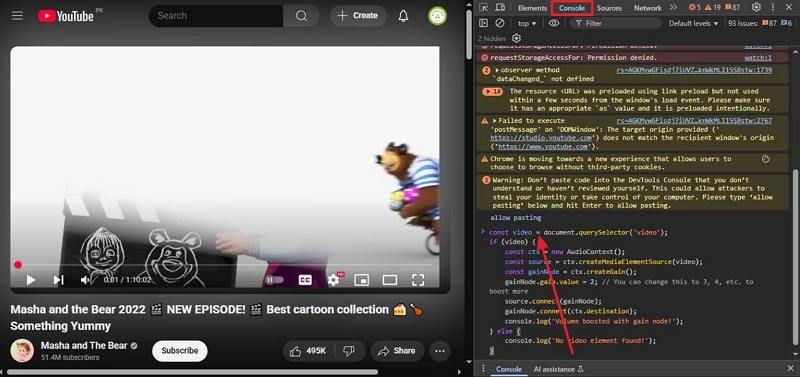Select drawer Console tab
This screenshot has height=377, width=800.
point(509,369)
